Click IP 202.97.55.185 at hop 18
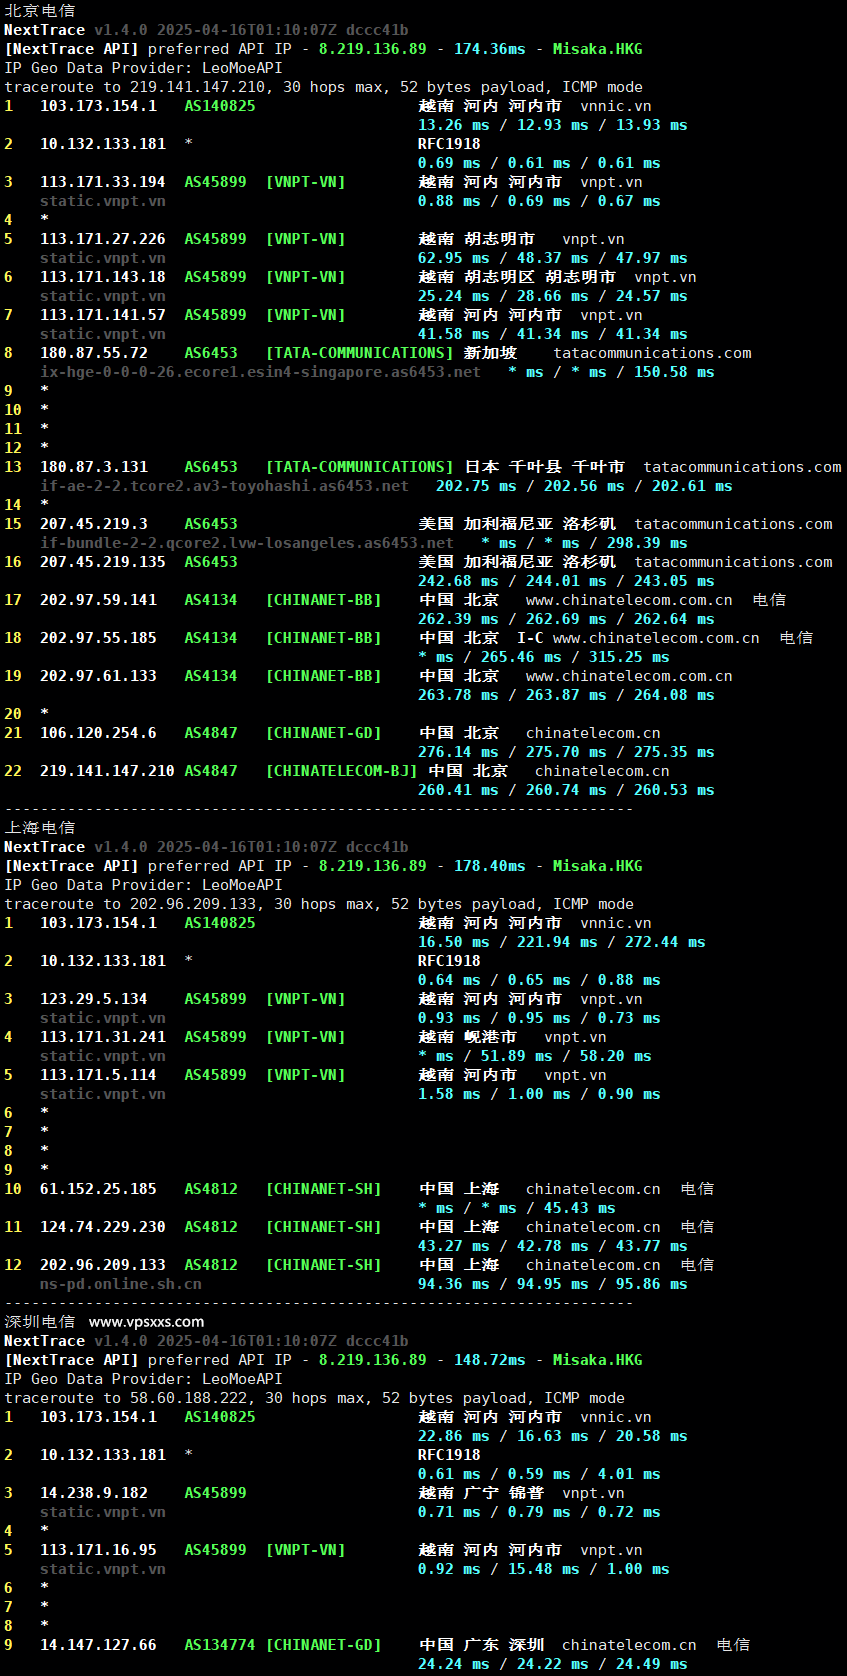 pyautogui.click(x=98, y=638)
